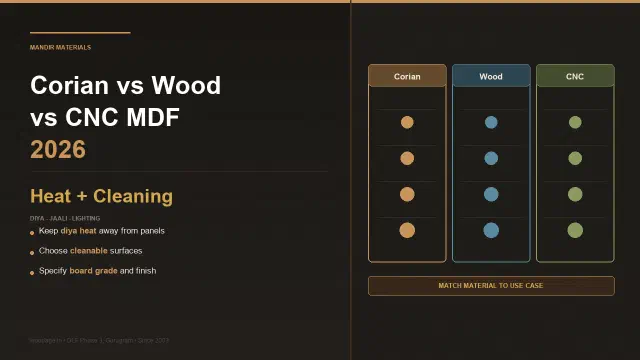Screen dimensions: 640x360
Task: Select the second orange dot under Corian
Action: click(407, 158)
